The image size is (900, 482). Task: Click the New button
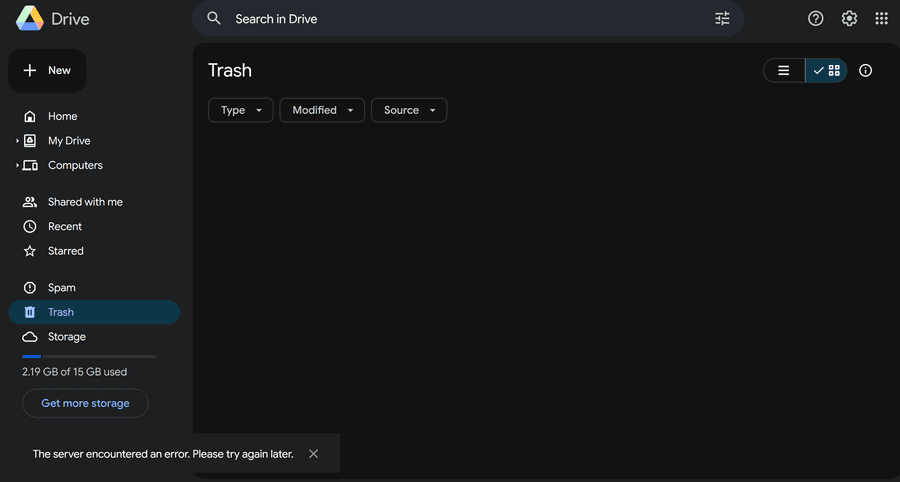pos(48,71)
